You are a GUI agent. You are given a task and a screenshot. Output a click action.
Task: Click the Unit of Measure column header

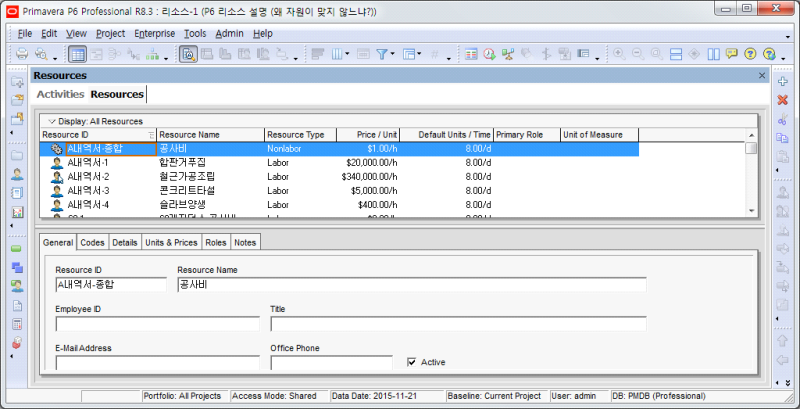(x=599, y=135)
